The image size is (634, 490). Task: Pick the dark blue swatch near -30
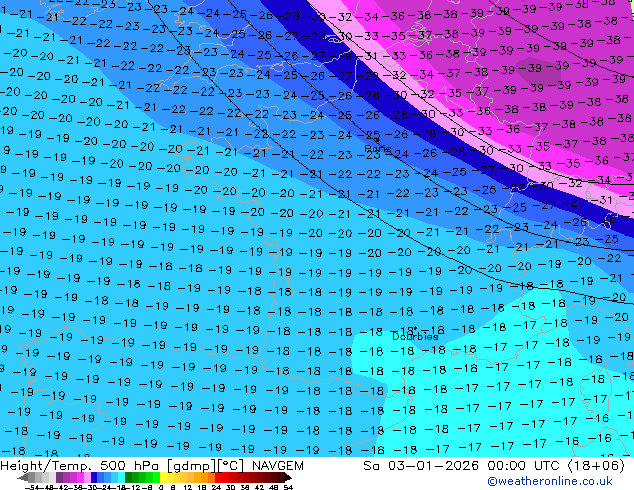[94, 477]
